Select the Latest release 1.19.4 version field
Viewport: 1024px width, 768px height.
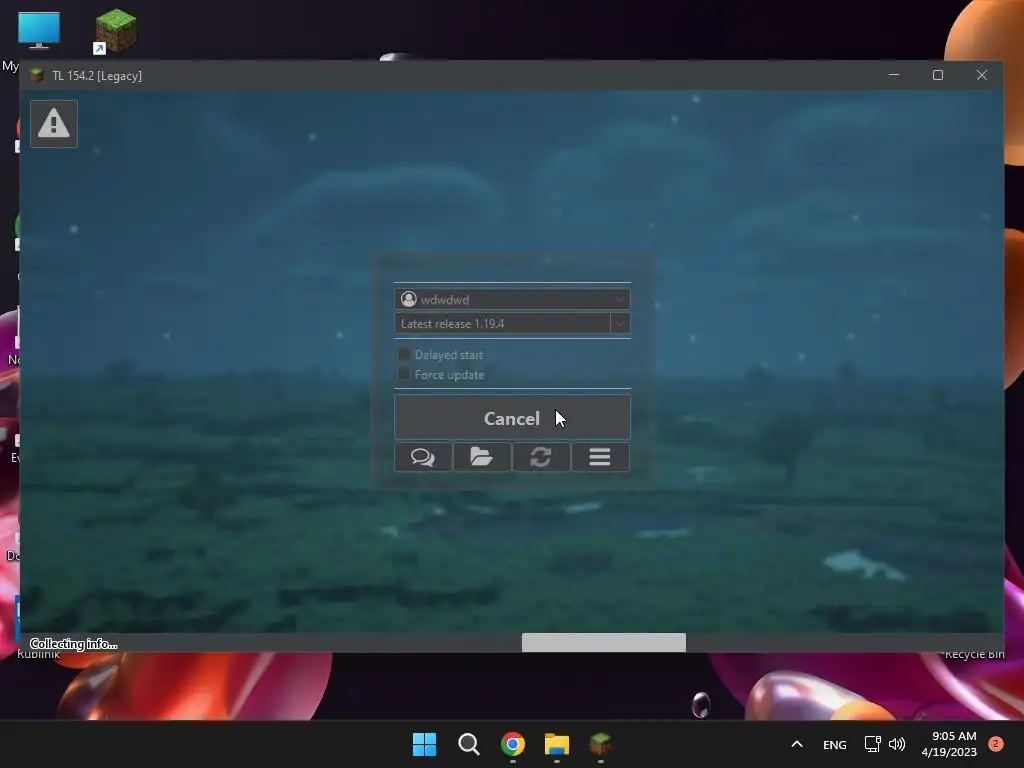[502, 323]
